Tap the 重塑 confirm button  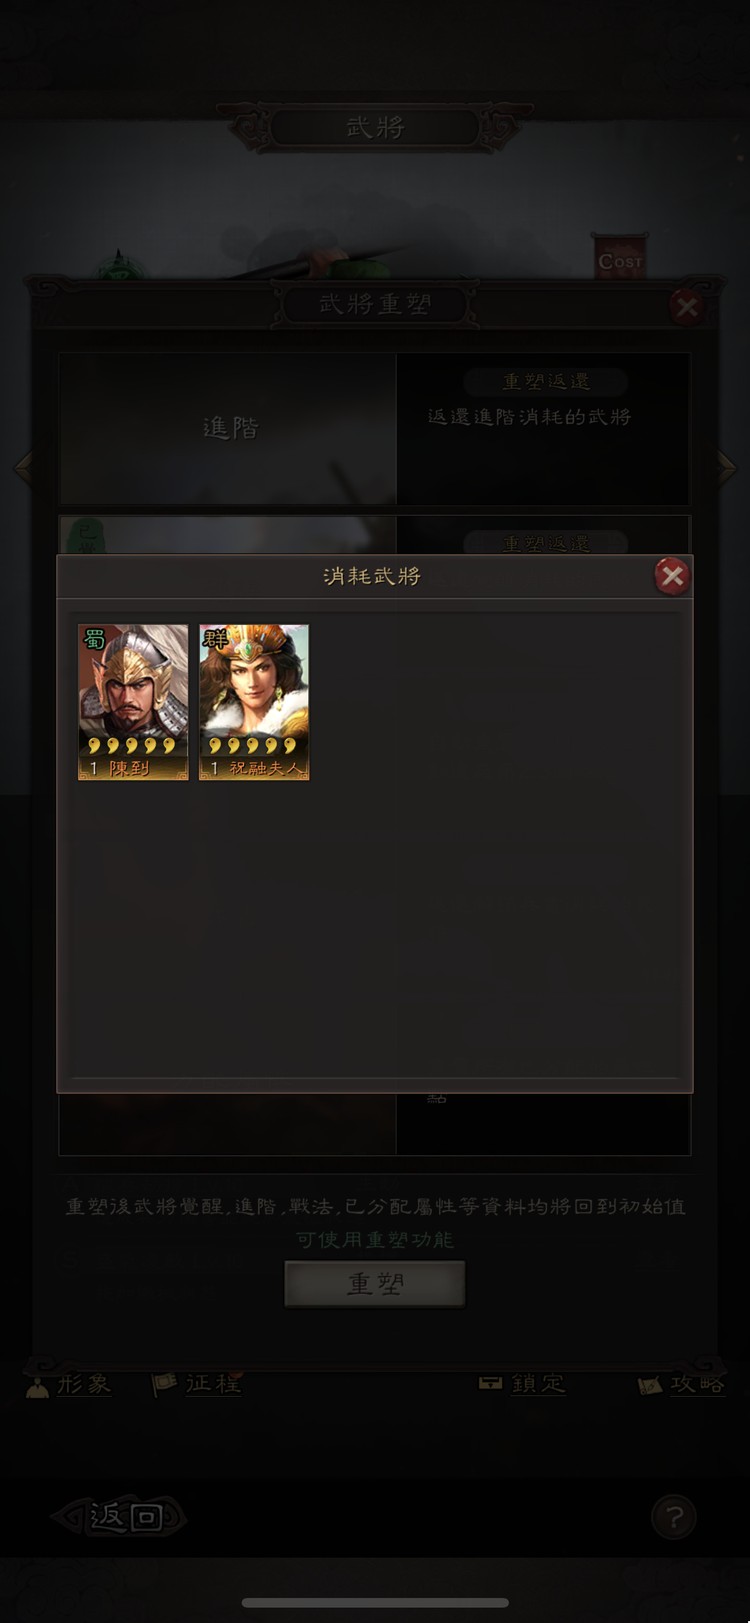[375, 1284]
